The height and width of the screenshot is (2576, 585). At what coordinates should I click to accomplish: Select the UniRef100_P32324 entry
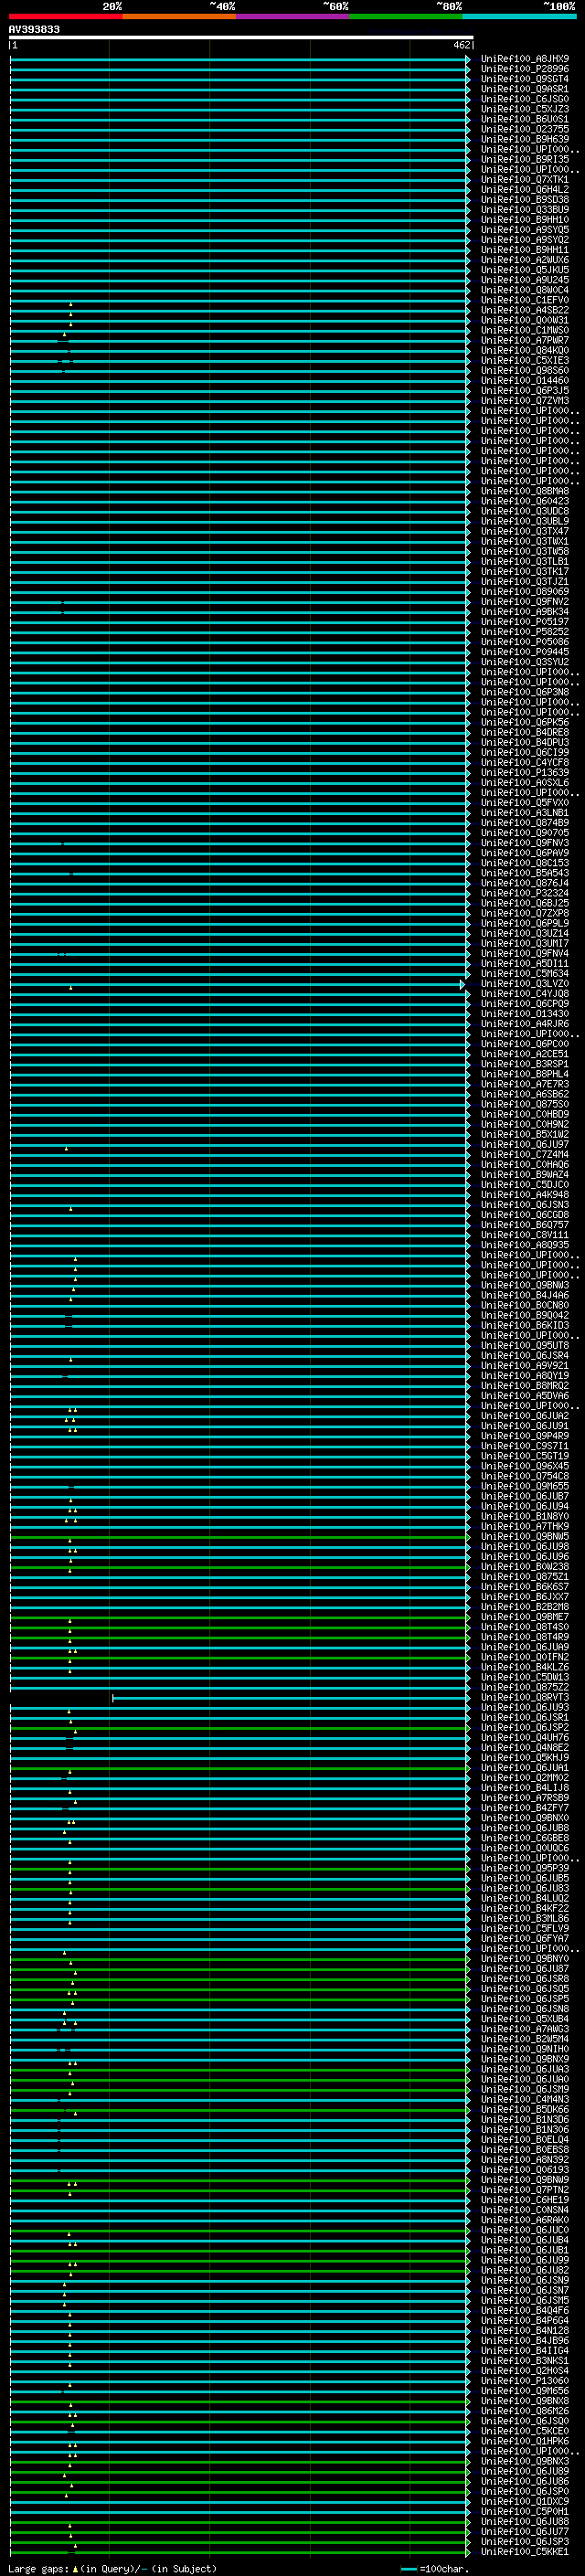click(525, 893)
